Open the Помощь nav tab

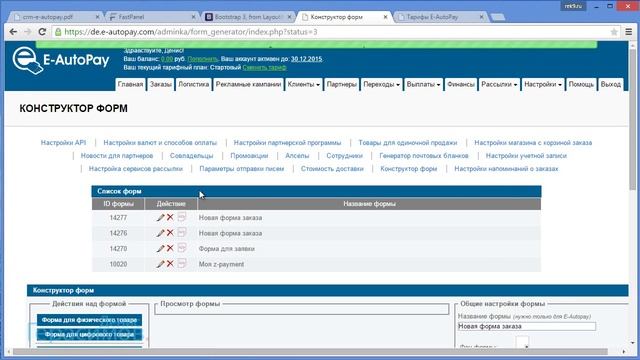click(x=581, y=84)
